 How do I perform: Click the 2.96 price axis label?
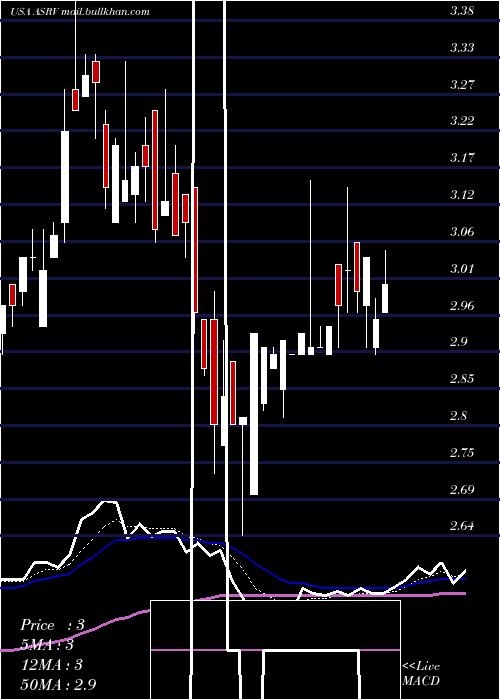click(462, 306)
